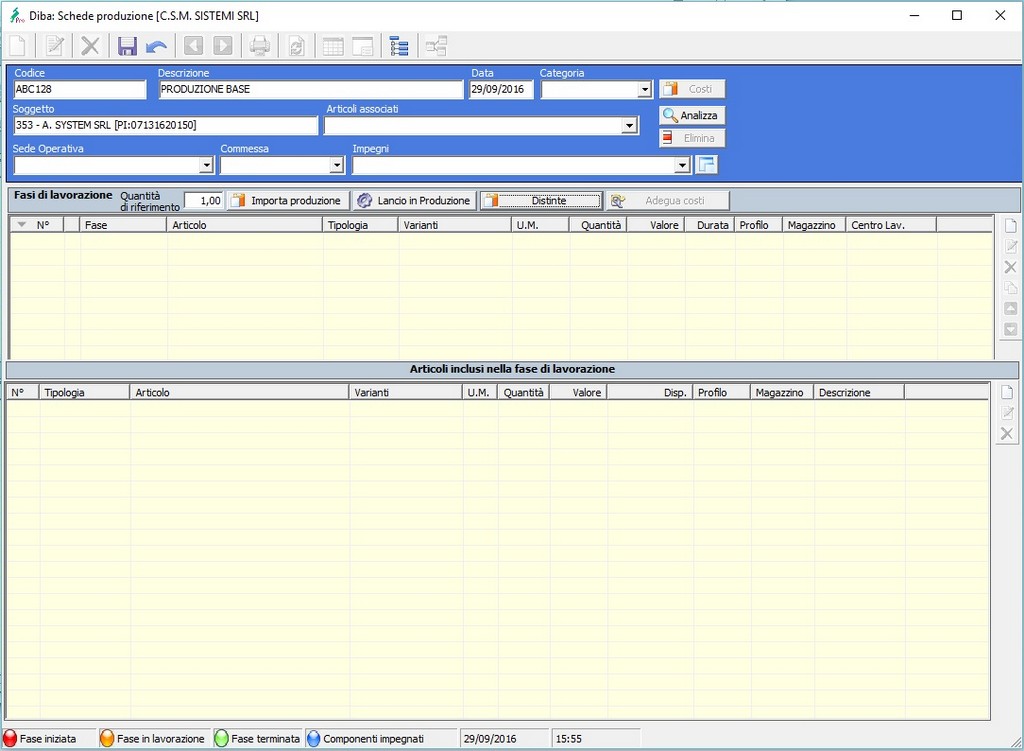Click the blue tree structure icon

(398, 46)
